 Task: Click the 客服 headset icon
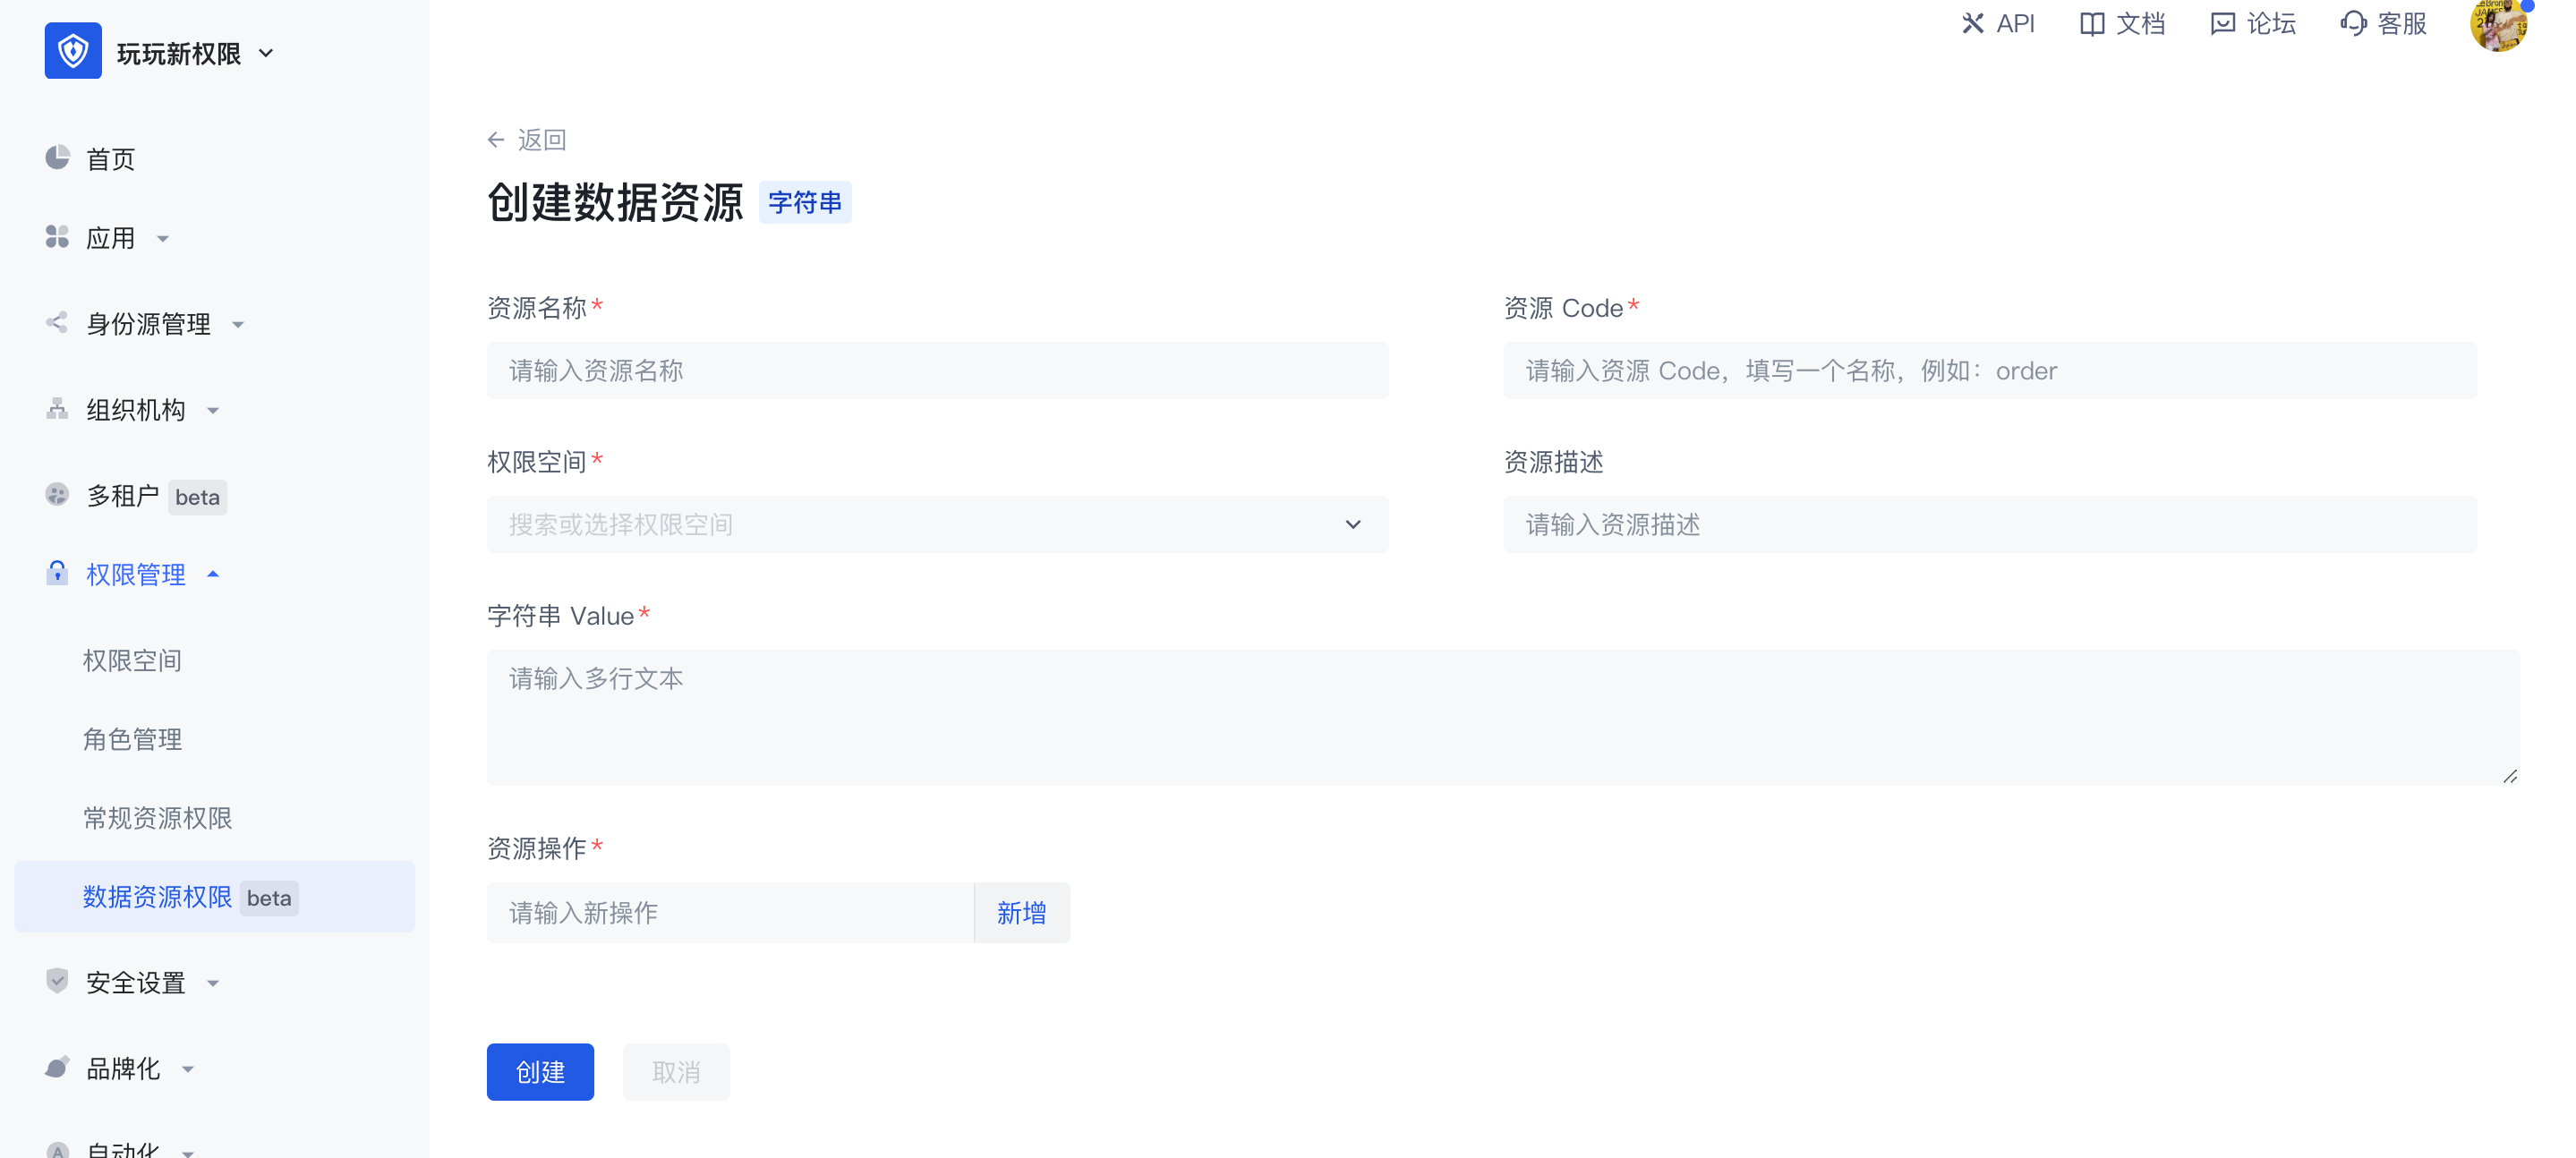pyautogui.click(x=2352, y=23)
